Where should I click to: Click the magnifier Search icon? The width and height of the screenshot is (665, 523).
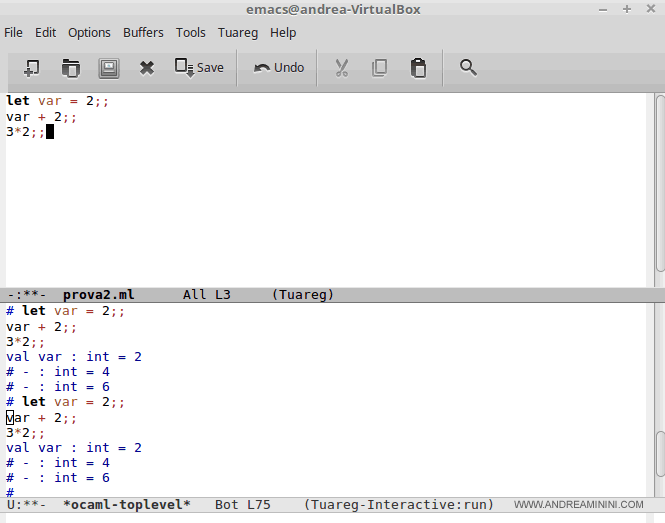pos(467,68)
